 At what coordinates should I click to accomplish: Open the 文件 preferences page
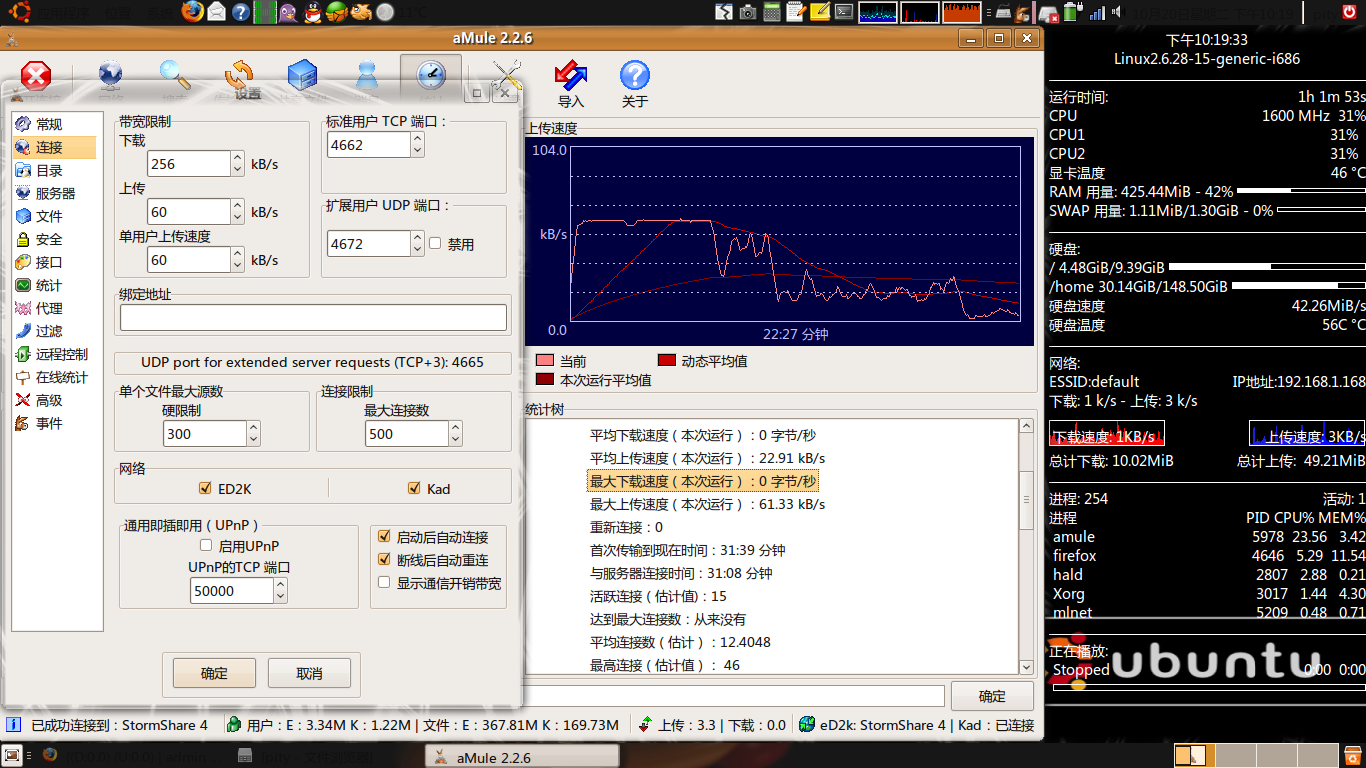click(x=55, y=216)
